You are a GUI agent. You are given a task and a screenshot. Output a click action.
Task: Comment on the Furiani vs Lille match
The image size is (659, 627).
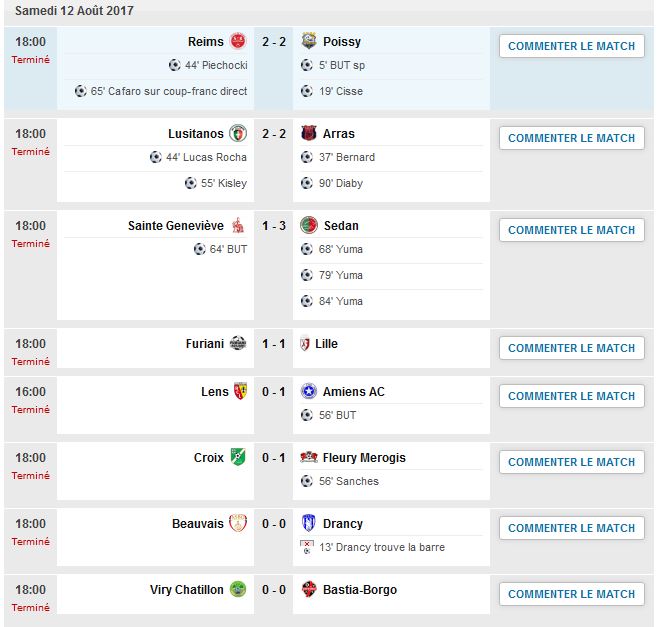tap(572, 348)
